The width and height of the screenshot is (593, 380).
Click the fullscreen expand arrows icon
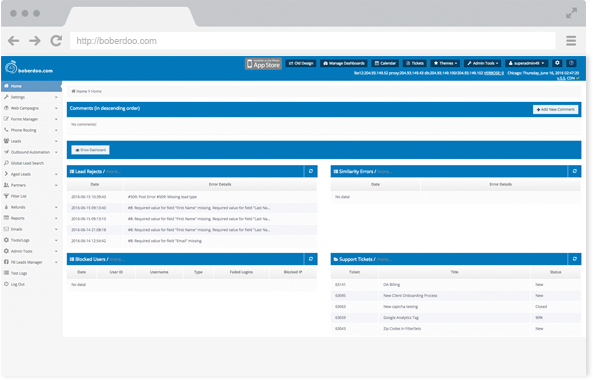coord(571,13)
